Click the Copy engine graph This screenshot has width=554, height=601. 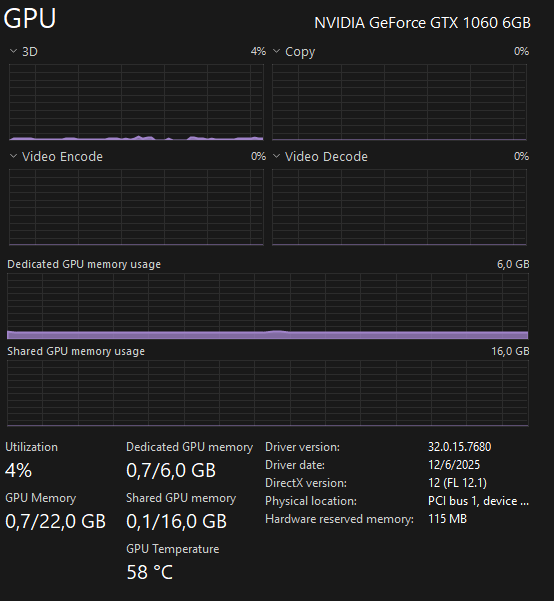pos(399,102)
